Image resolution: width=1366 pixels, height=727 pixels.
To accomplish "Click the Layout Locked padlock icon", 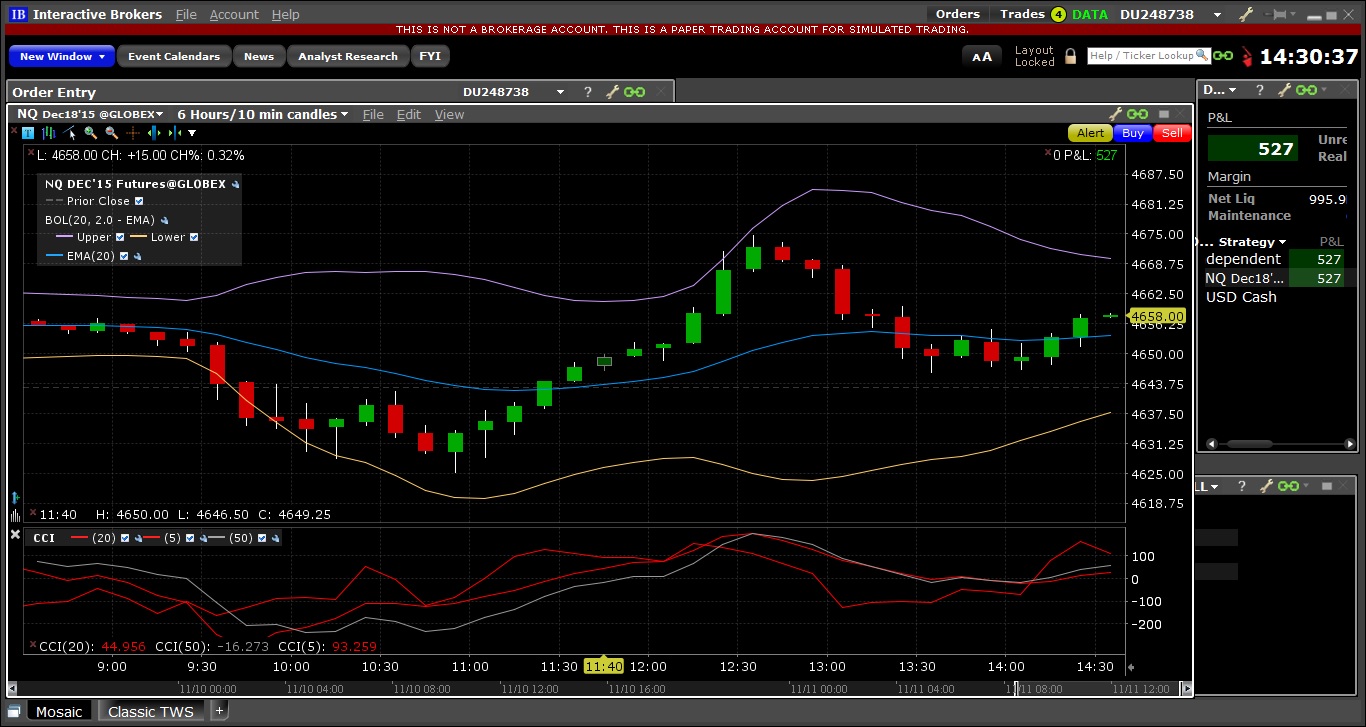I will point(1070,56).
